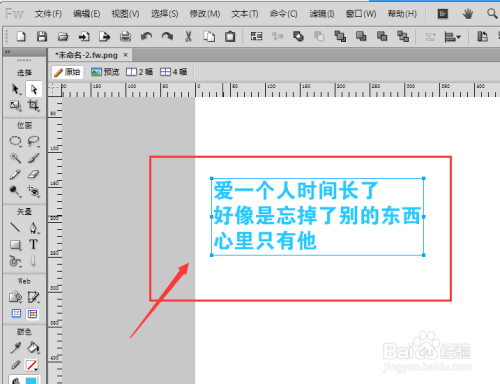Image resolution: width=500 pixels, height=384 pixels.
Task: Select the Eraser tool
Action: (x=33, y=174)
